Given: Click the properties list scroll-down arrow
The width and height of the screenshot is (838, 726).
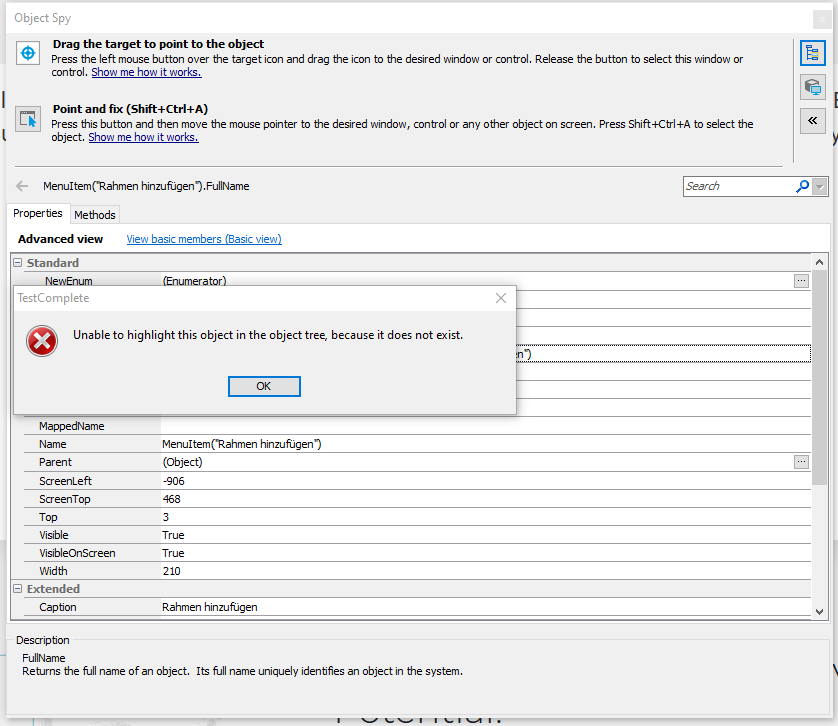Looking at the screenshot, I should coord(820,611).
